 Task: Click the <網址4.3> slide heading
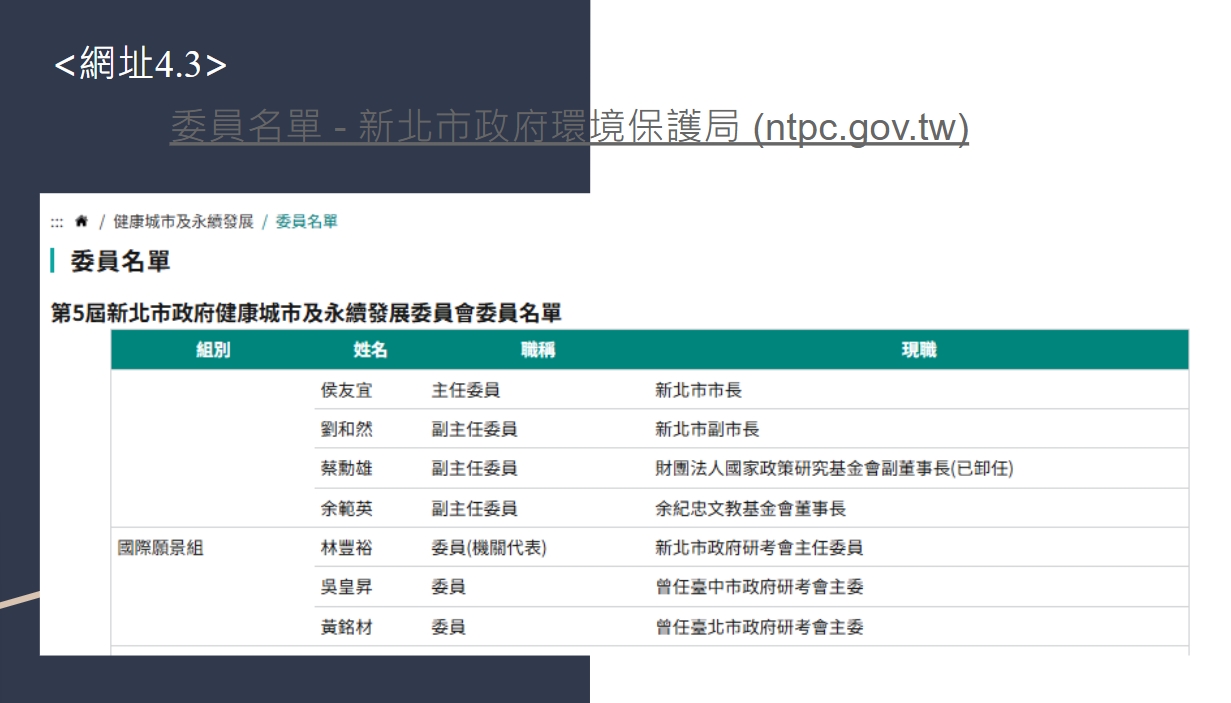point(140,65)
